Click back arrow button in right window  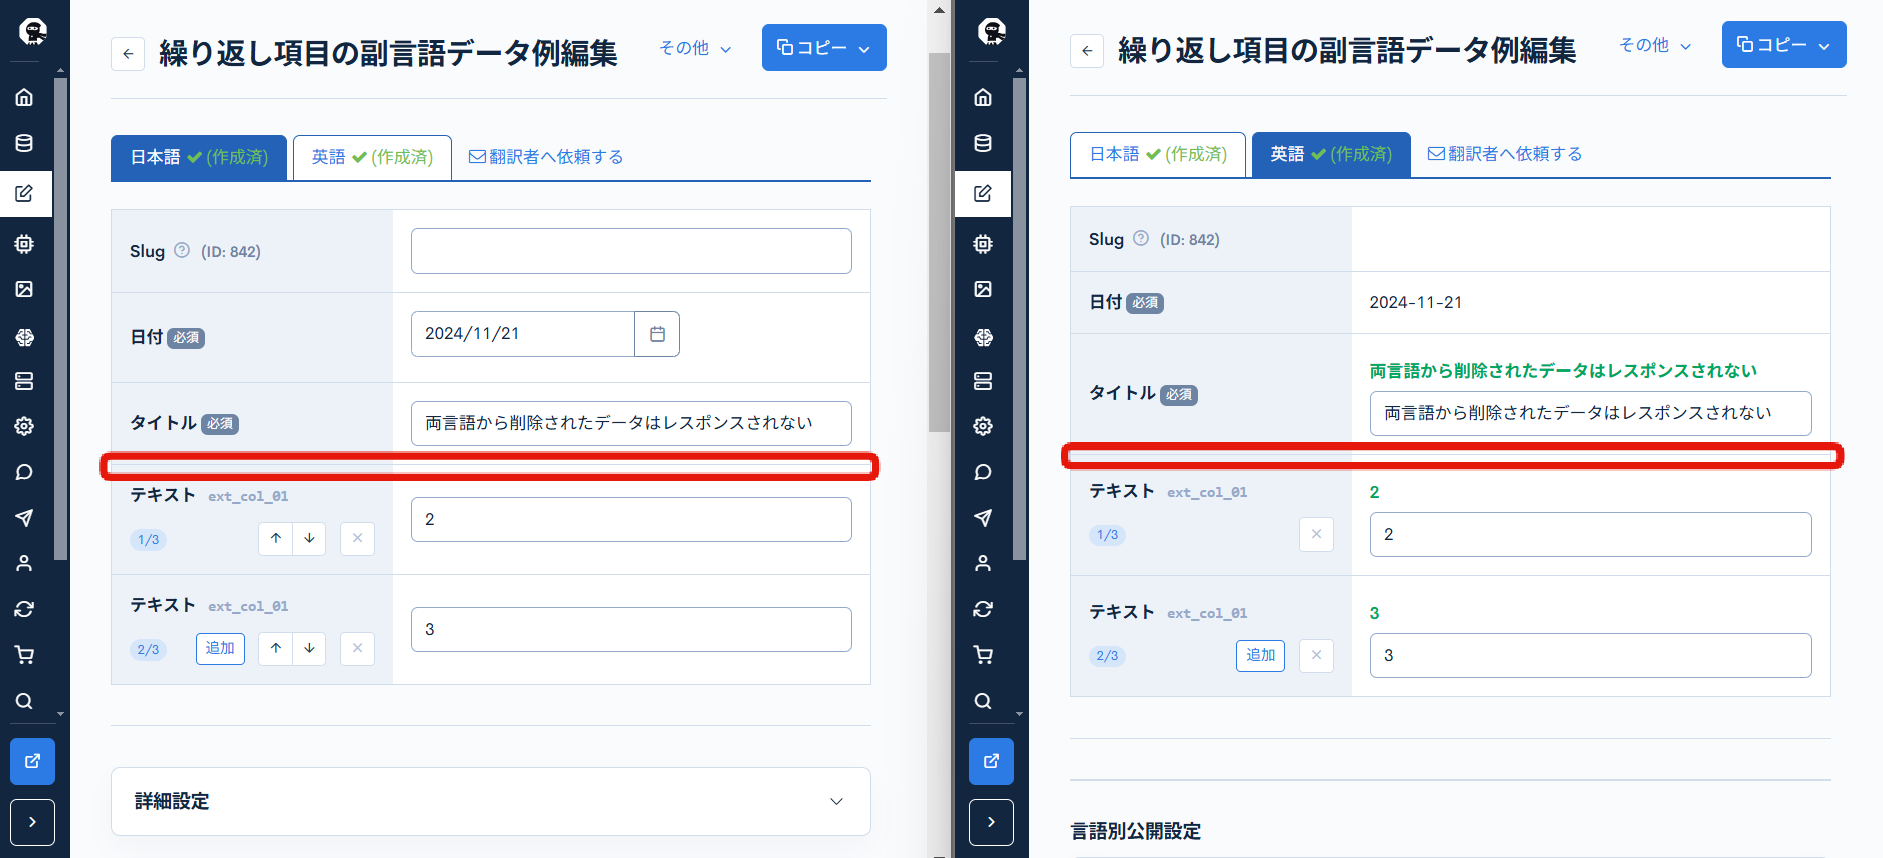(1087, 51)
